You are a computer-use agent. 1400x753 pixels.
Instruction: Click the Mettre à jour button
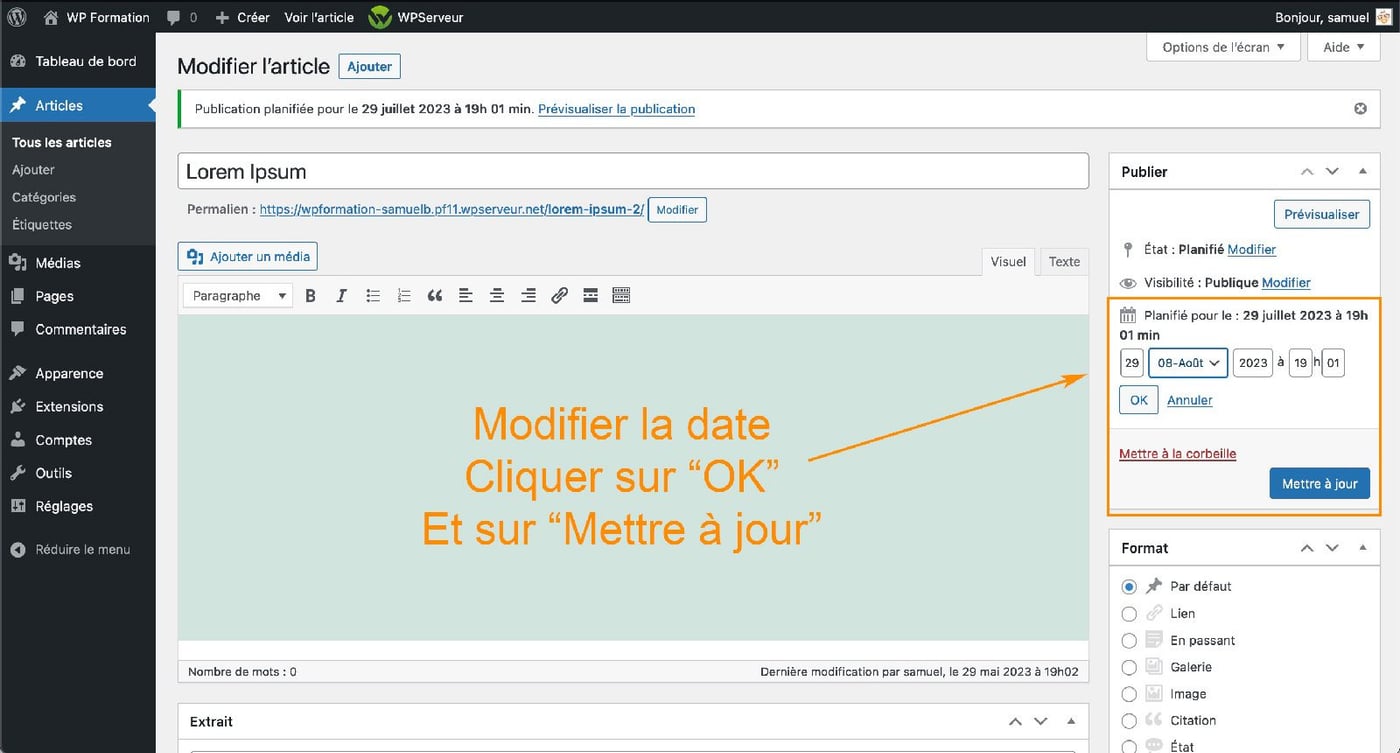[x=1319, y=483]
